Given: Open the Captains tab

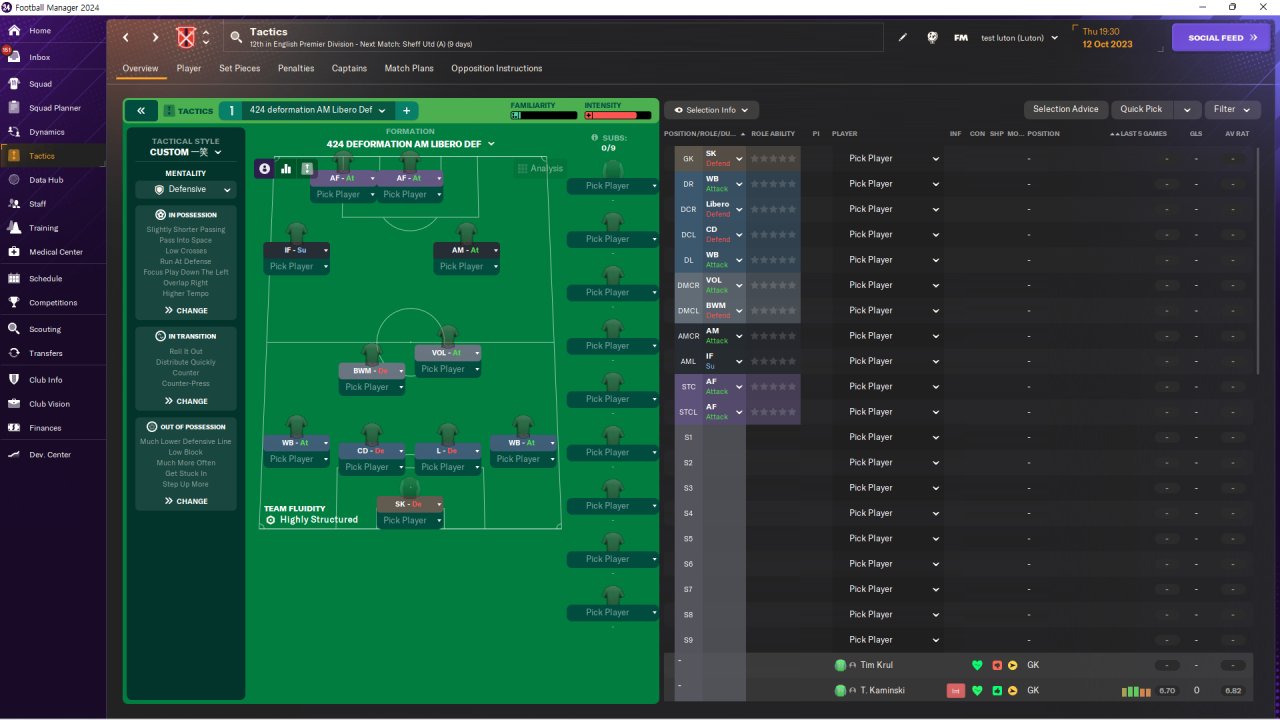Looking at the screenshot, I should 349,69.
